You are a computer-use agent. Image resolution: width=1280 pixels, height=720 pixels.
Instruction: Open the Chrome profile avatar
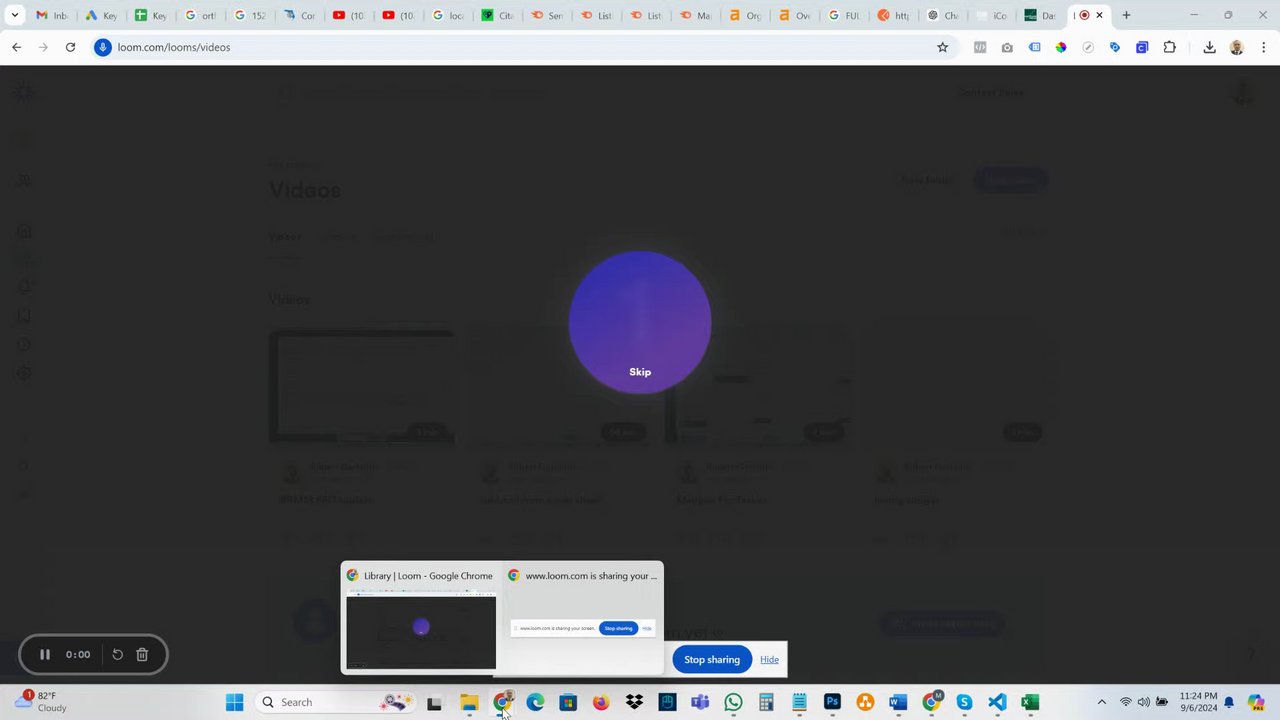1237,47
